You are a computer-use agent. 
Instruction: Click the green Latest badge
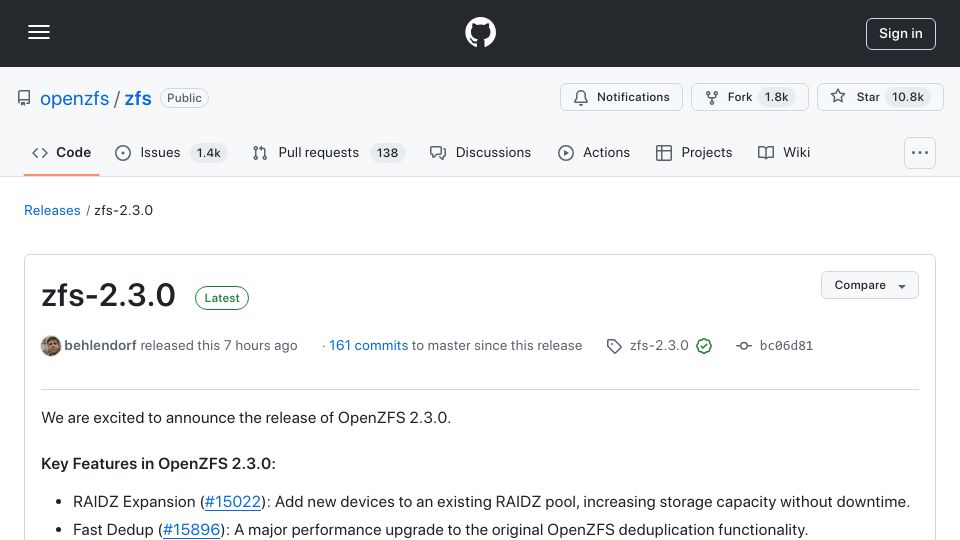tap(222, 298)
